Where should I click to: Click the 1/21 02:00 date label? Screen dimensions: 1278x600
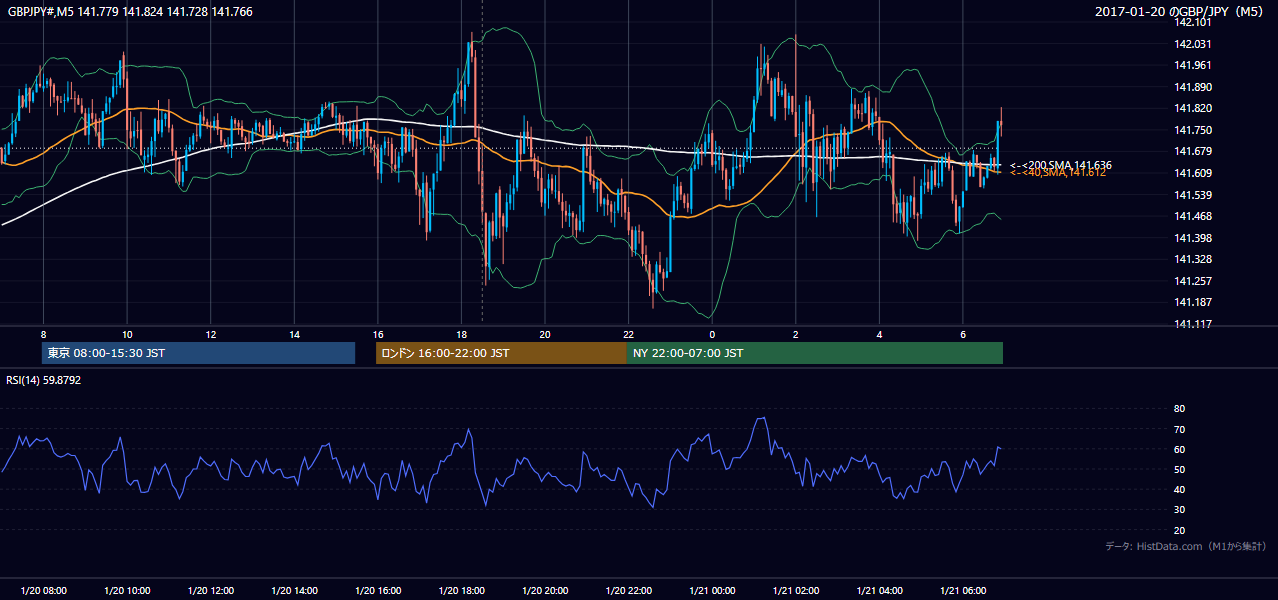coord(796,591)
